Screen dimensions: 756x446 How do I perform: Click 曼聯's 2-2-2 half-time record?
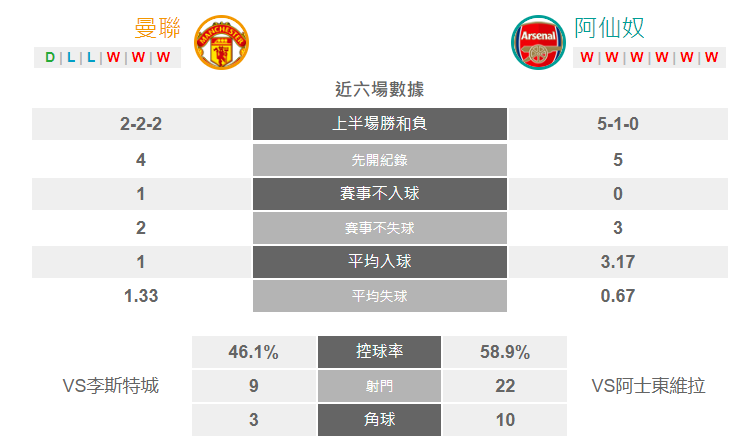(141, 124)
